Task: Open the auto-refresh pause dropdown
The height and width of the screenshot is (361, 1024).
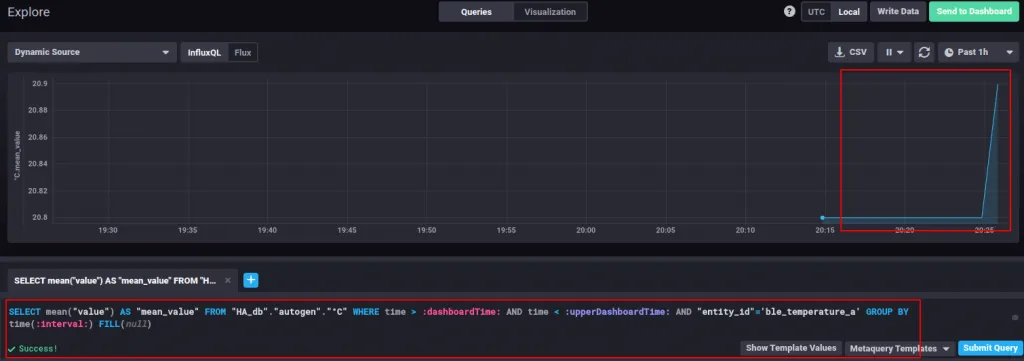Action: [893, 52]
